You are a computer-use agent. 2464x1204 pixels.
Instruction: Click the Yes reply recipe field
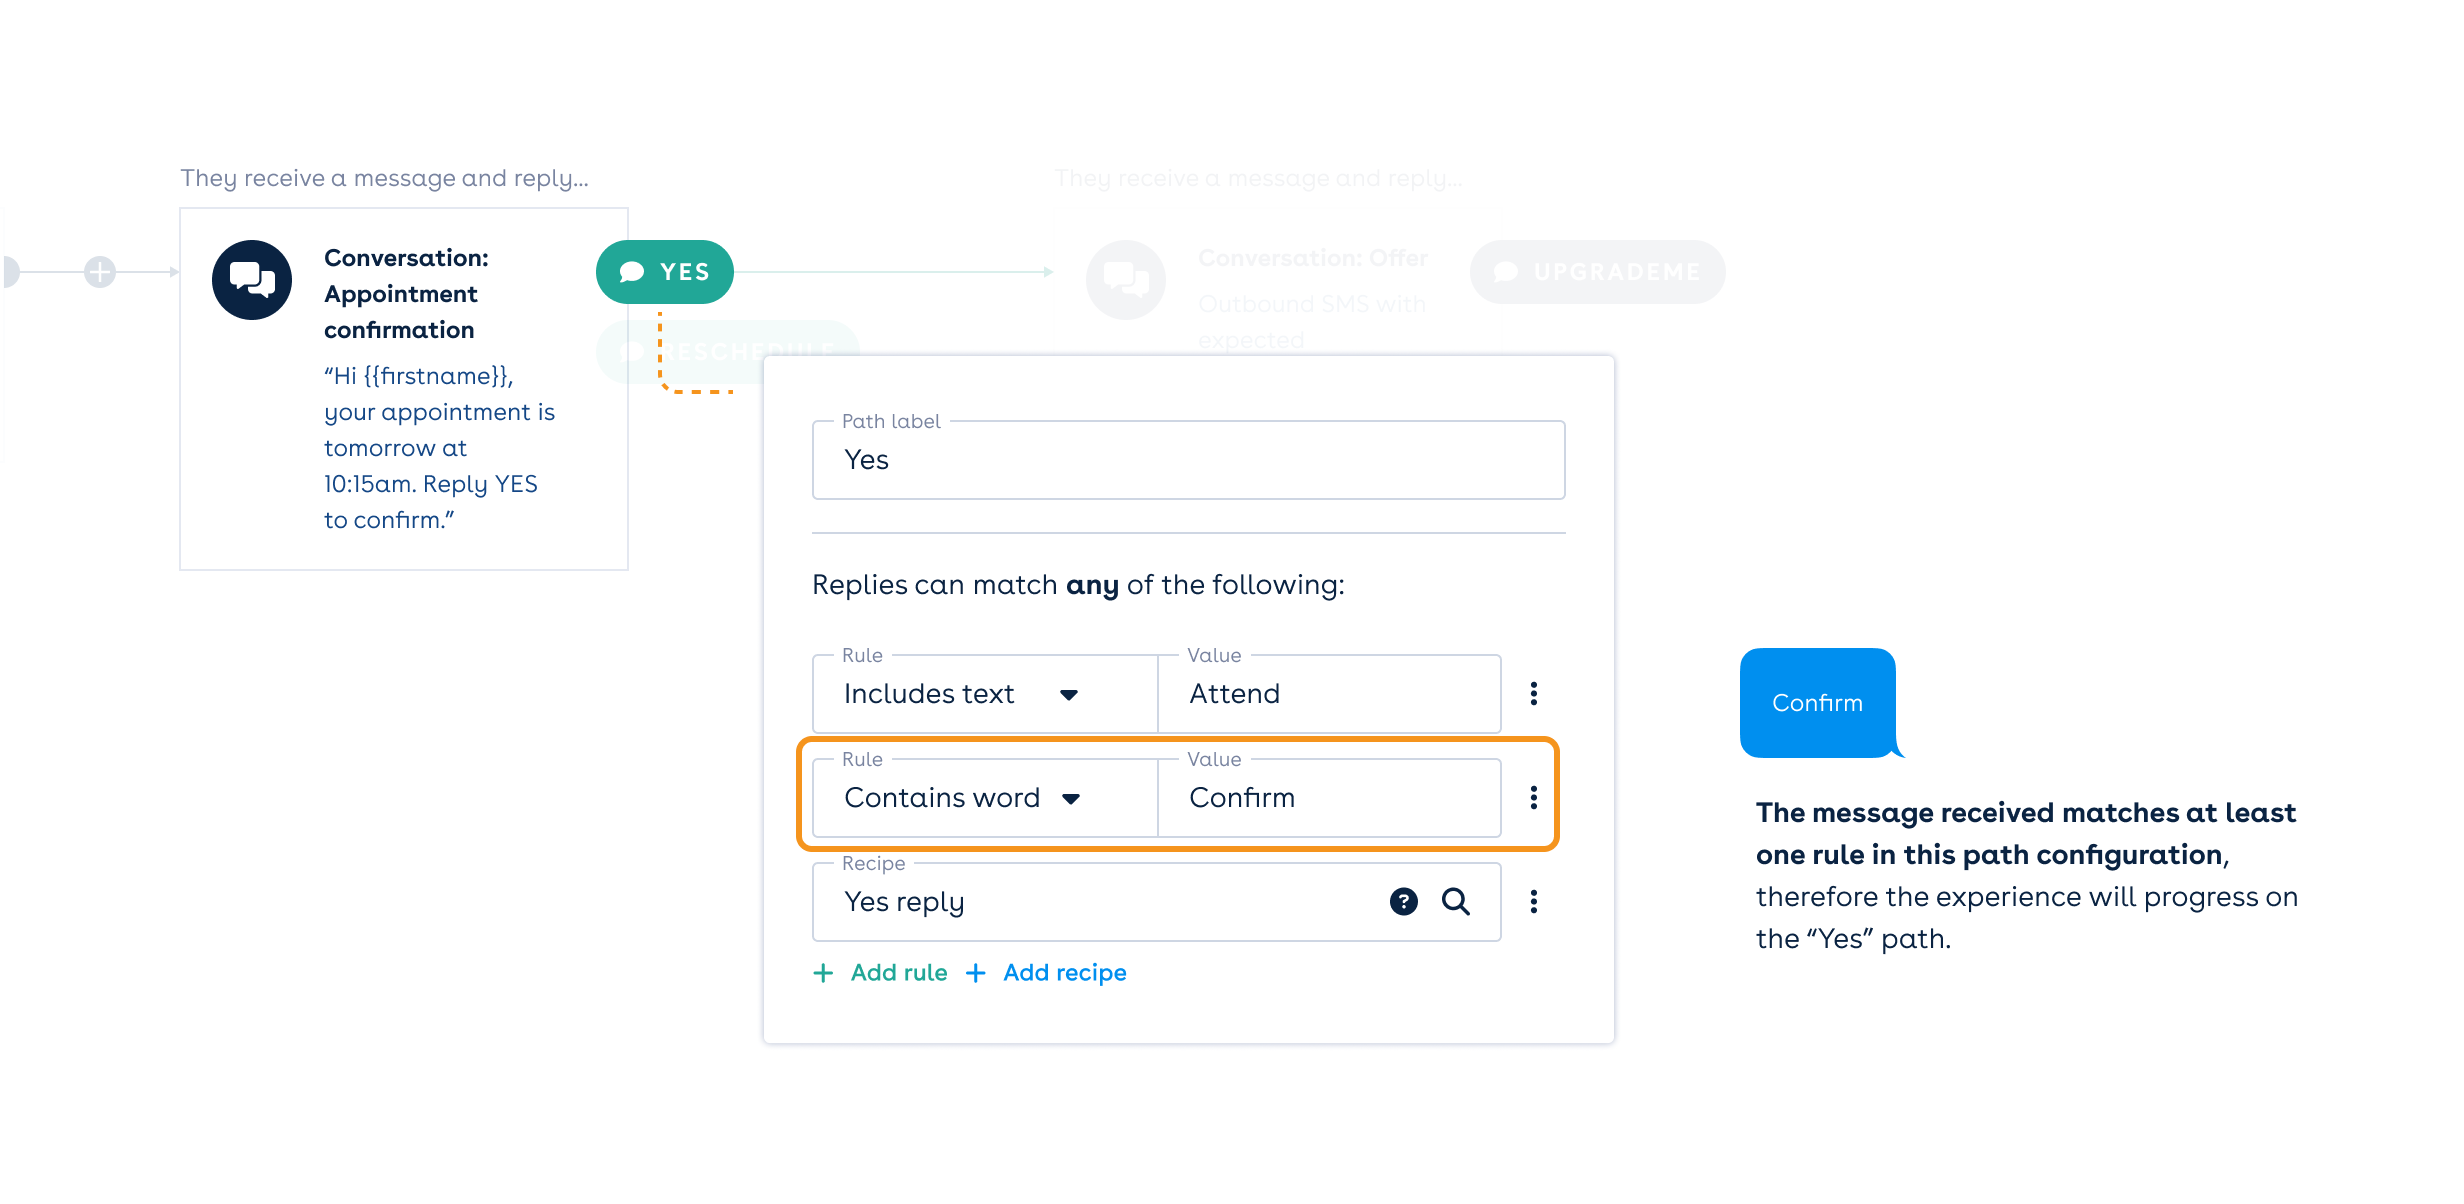click(x=1100, y=902)
